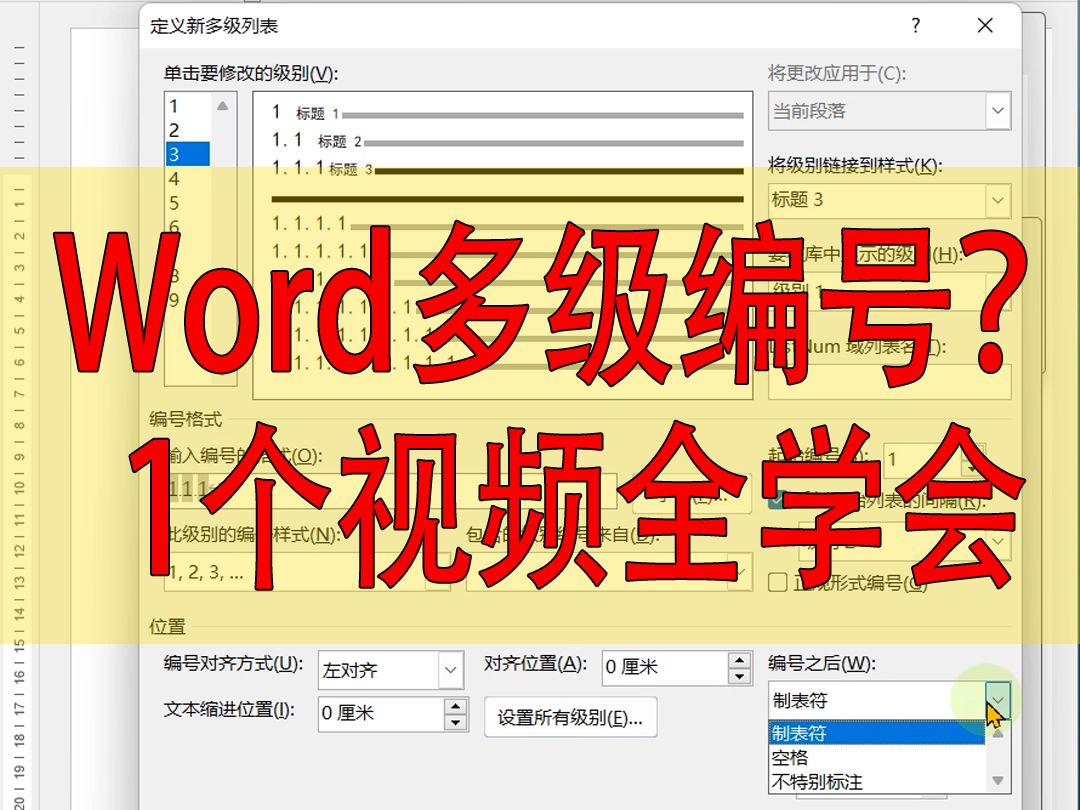This screenshot has width=1080, height=810.
Task: Click the 1.1.1 标题 3 preview line
Action: click(508, 169)
